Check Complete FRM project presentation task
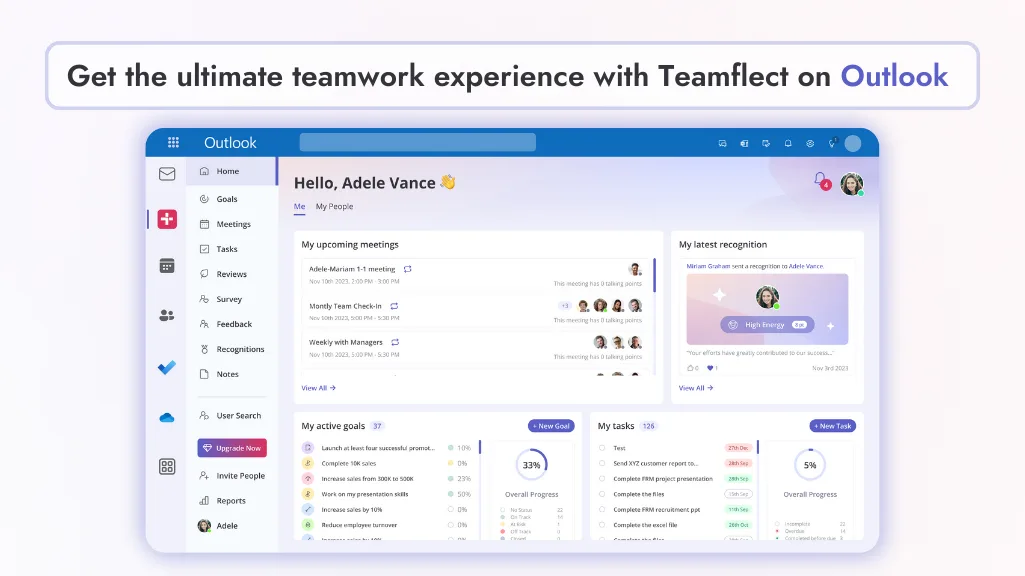 602,479
